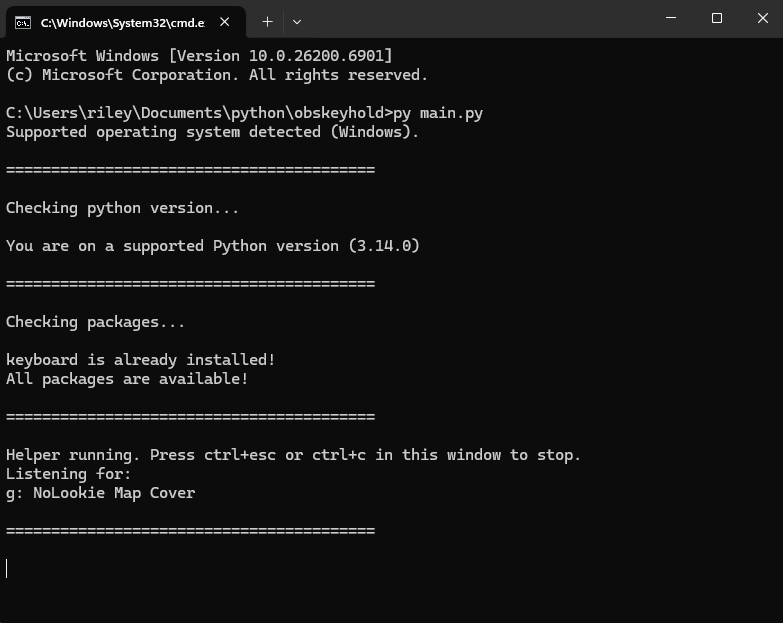Click the "Supported operating system detected" line
Viewport: 783px width, 623px height.
212,132
